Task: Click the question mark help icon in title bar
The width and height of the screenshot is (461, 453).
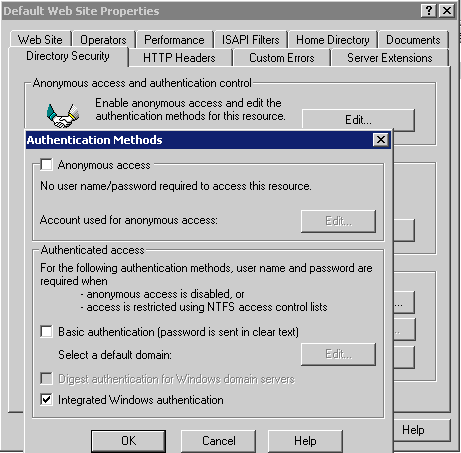Action: coord(429,11)
